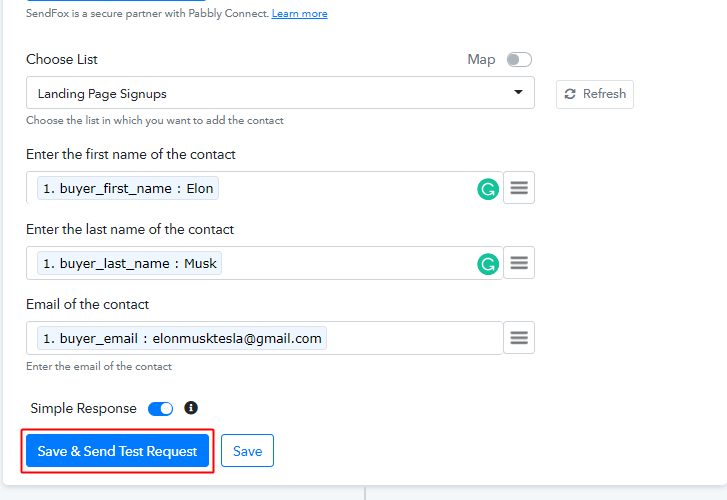Open hamburger menu beside email field
727x500 pixels.
pyautogui.click(x=518, y=338)
